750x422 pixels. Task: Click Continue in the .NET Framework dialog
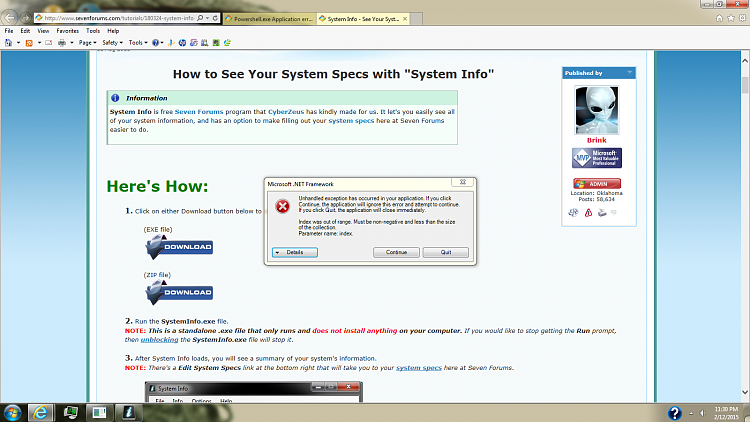click(396, 252)
